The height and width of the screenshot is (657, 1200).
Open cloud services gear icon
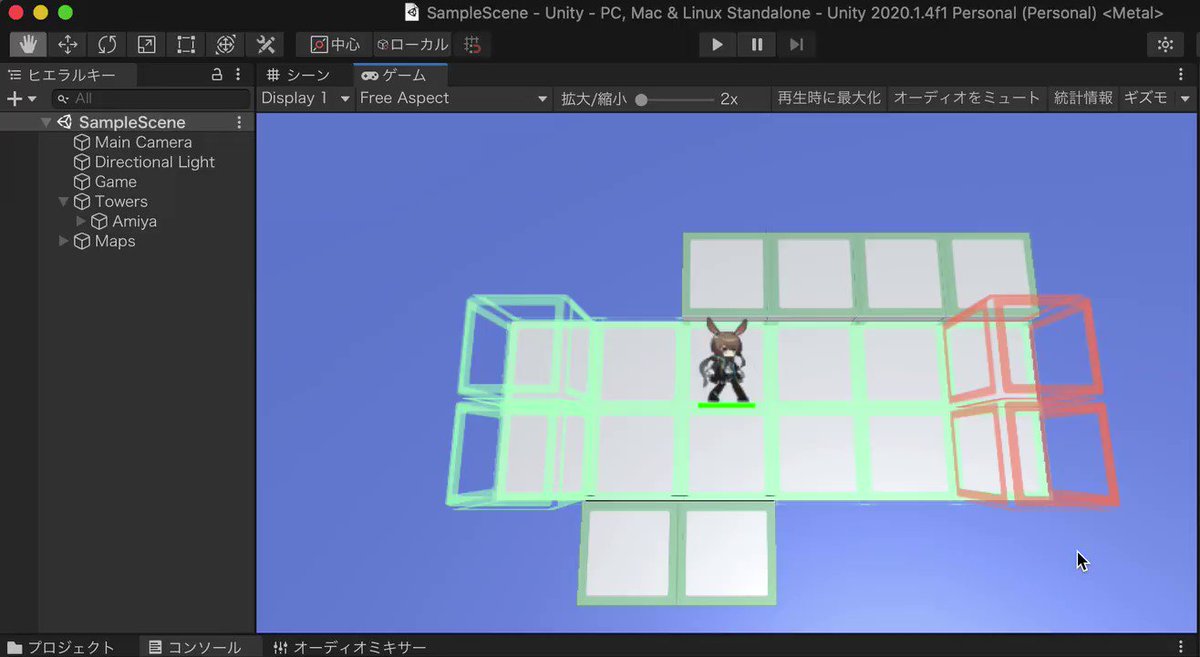pyautogui.click(x=1165, y=44)
